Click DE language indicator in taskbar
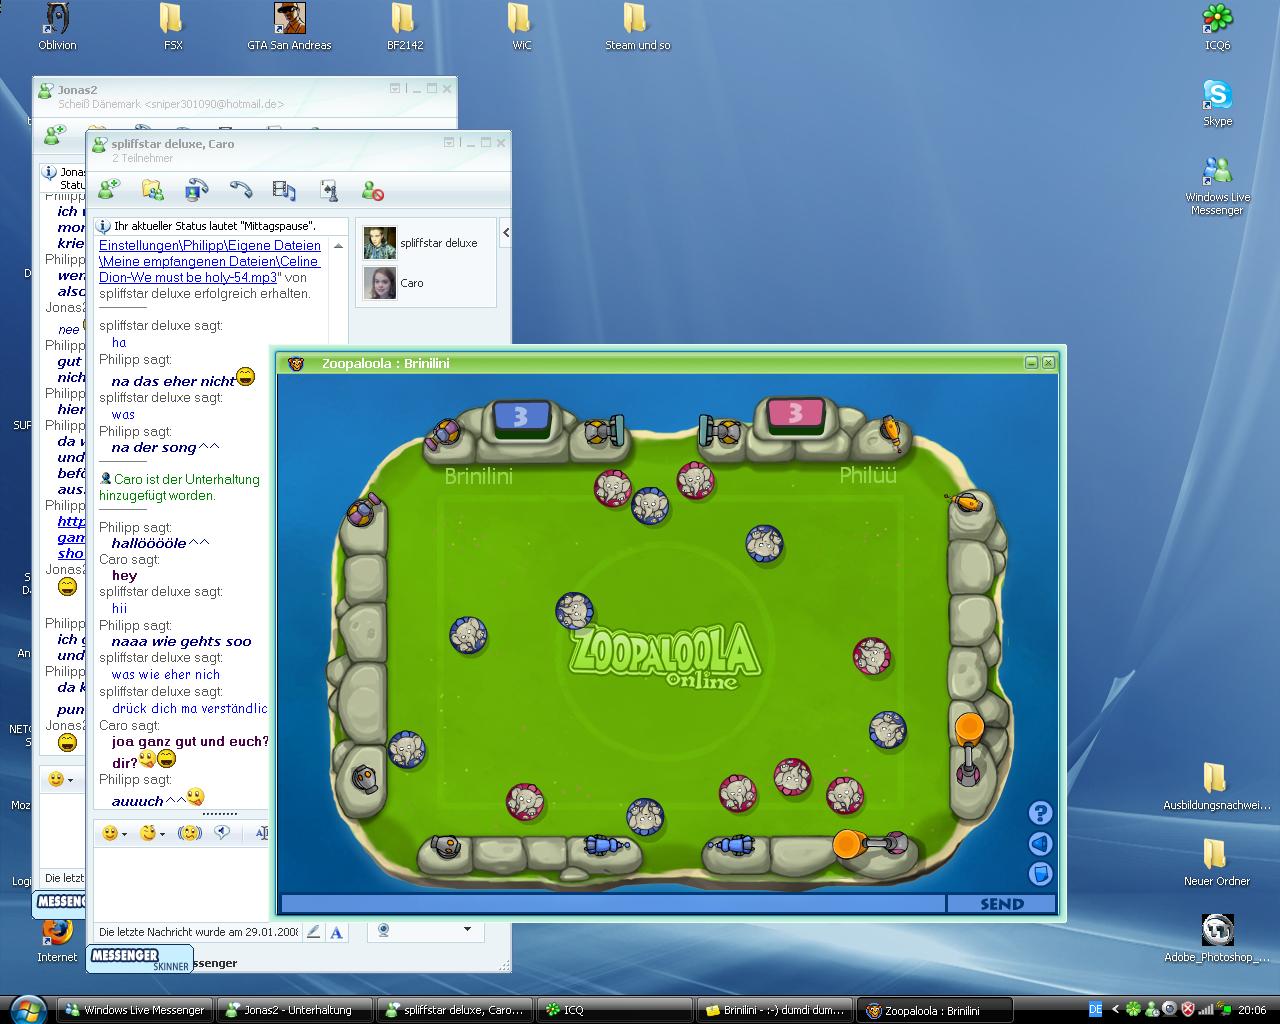This screenshot has height=1024, width=1280. tap(1095, 1009)
